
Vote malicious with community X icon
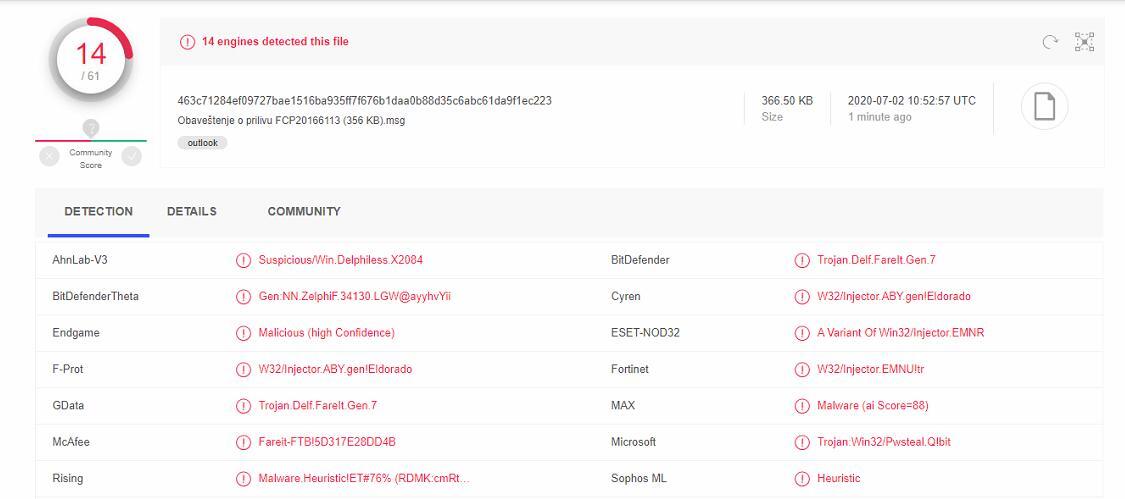click(49, 156)
